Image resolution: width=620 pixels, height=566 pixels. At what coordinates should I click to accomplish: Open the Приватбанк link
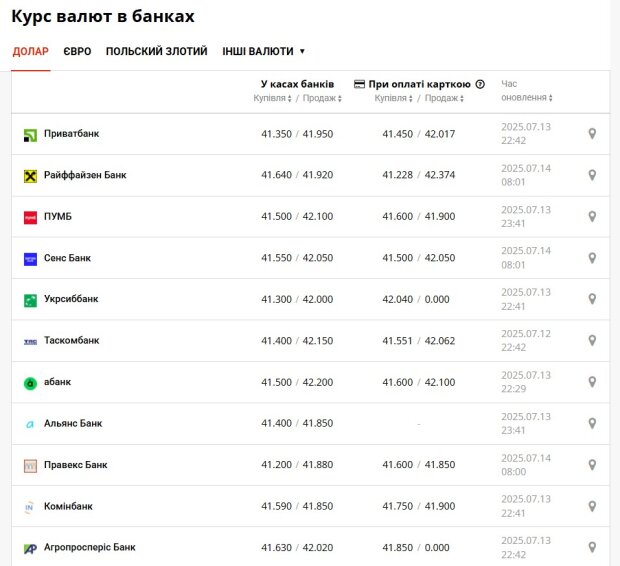point(72,134)
